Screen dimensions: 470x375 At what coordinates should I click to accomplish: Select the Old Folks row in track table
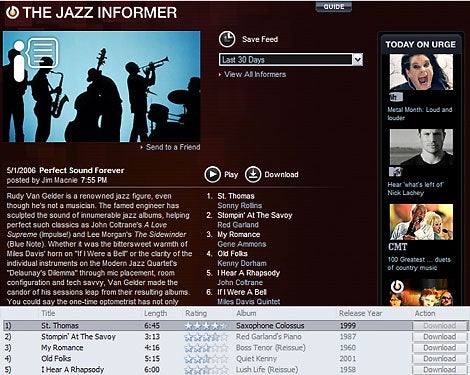tap(235, 359)
